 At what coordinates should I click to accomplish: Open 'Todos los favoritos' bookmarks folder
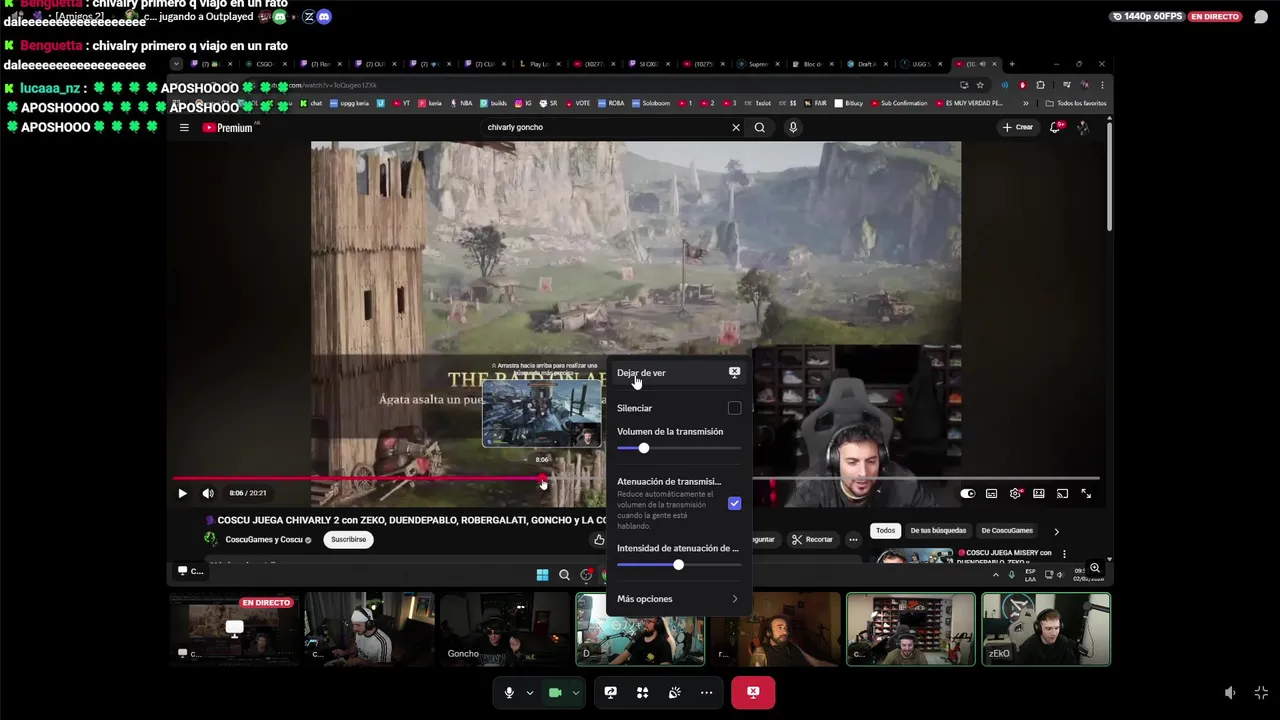point(1076,103)
